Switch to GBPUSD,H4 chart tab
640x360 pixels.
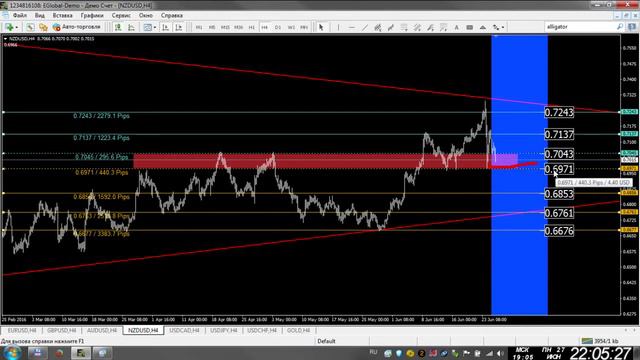[62, 330]
